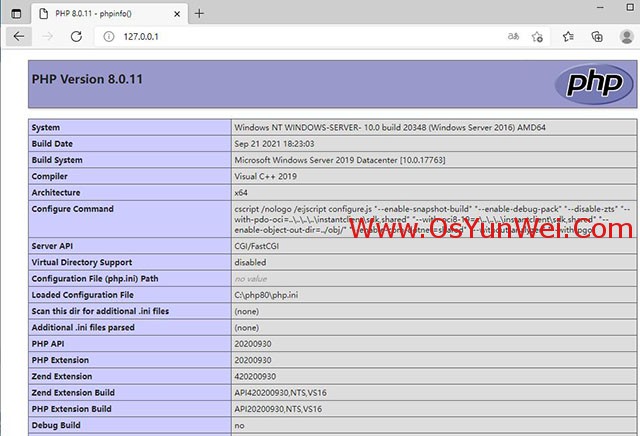The width and height of the screenshot is (640, 436).
Task: Click the 'x64' architecture value
Action: pyautogui.click(x=241, y=193)
